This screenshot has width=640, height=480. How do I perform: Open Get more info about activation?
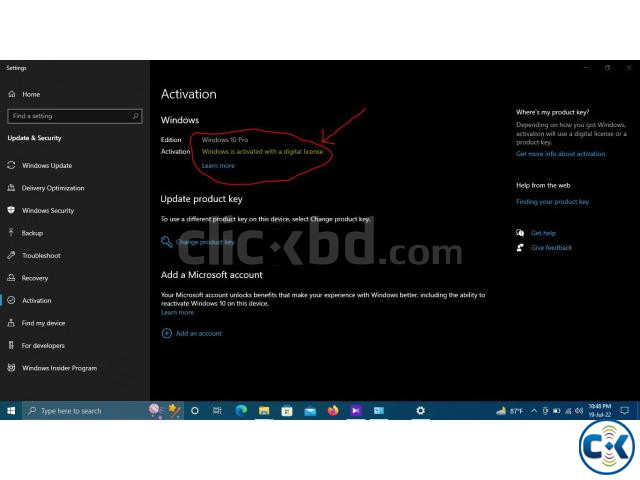(560, 154)
